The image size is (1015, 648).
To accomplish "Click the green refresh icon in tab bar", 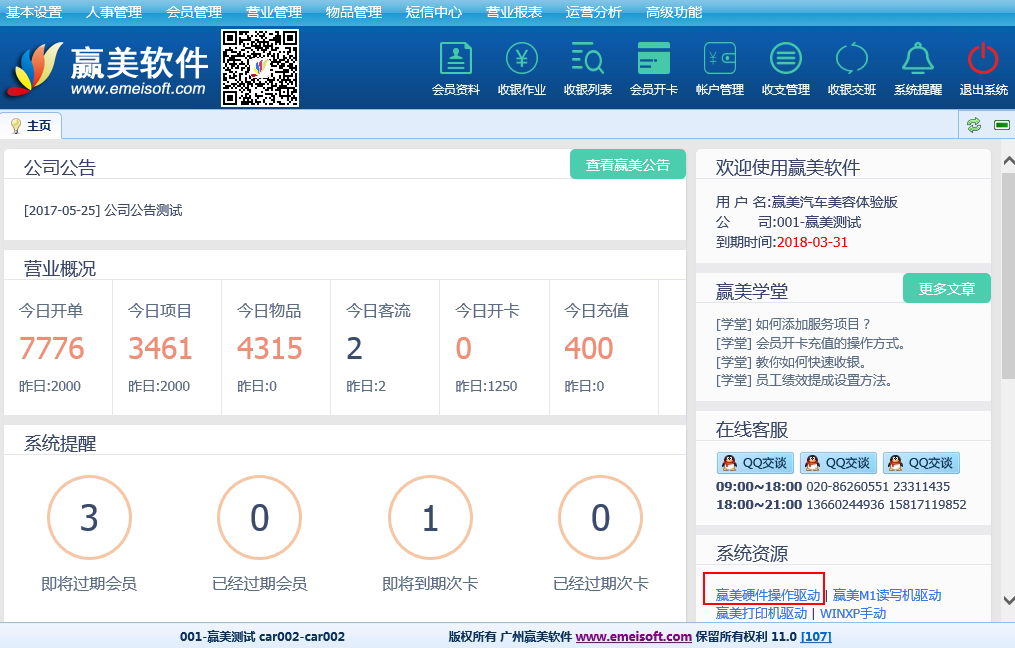I will (973, 125).
